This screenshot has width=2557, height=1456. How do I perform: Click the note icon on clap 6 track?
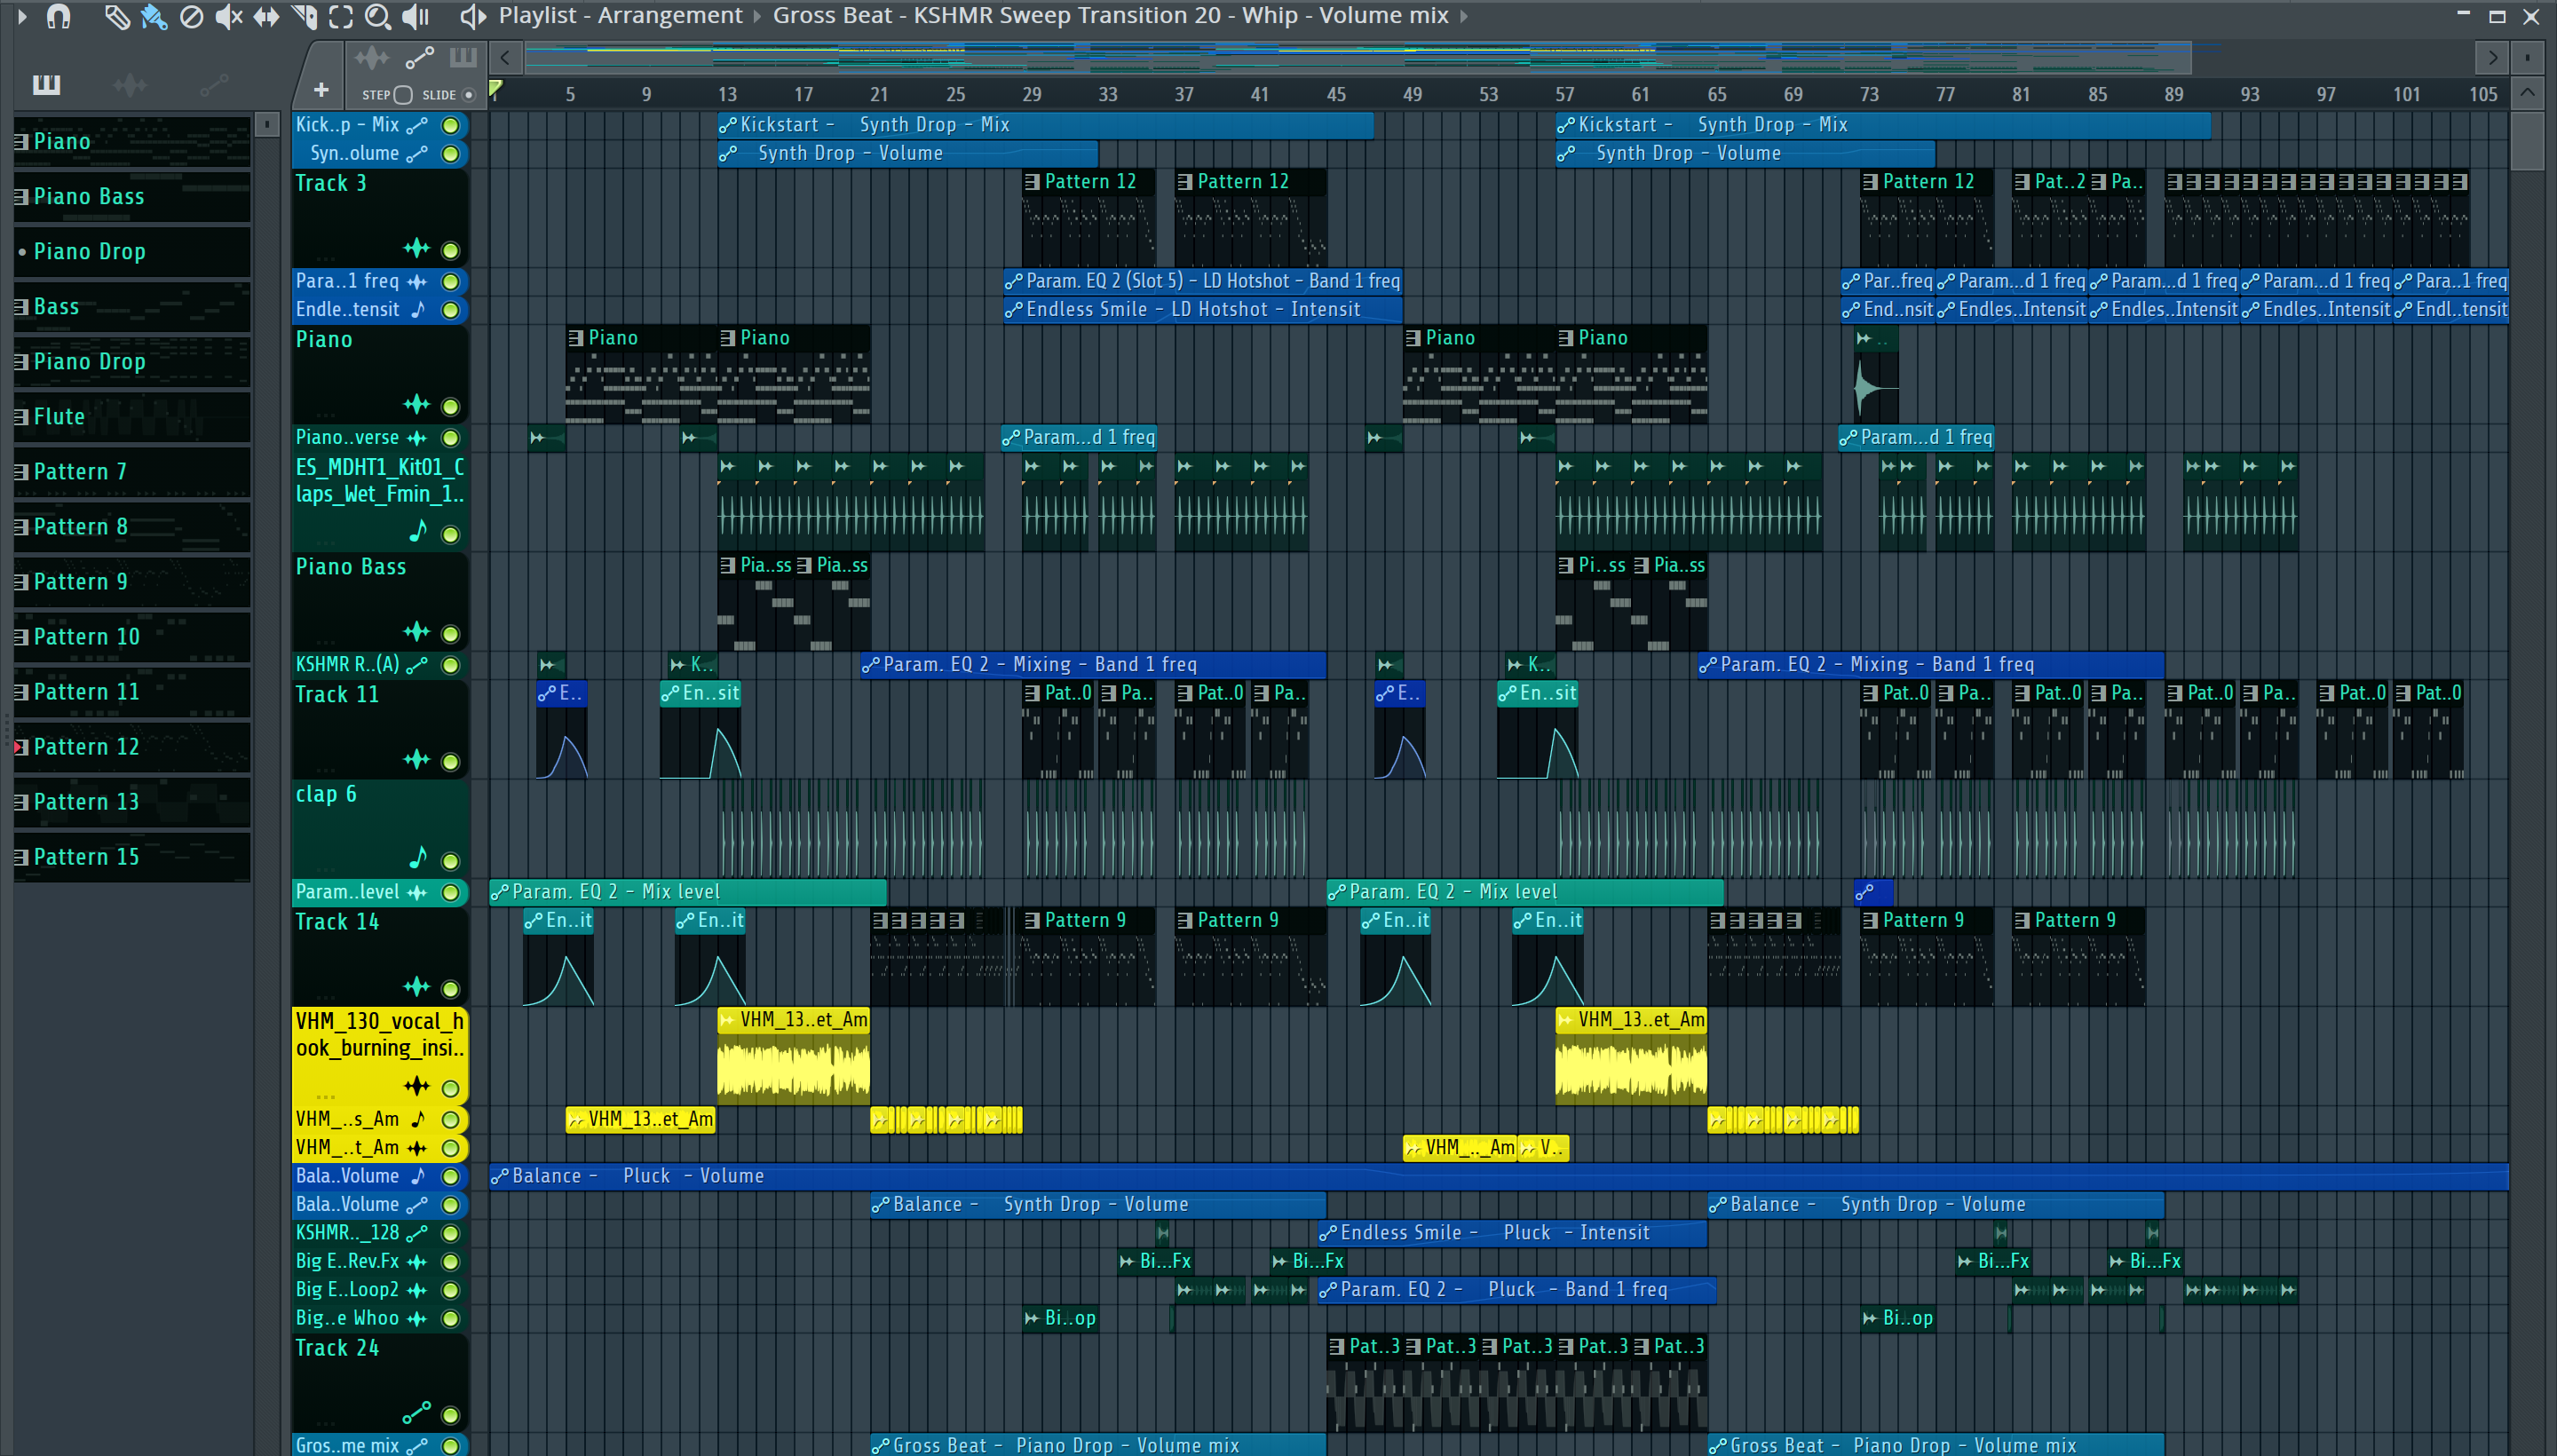pyautogui.click(x=418, y=858)
